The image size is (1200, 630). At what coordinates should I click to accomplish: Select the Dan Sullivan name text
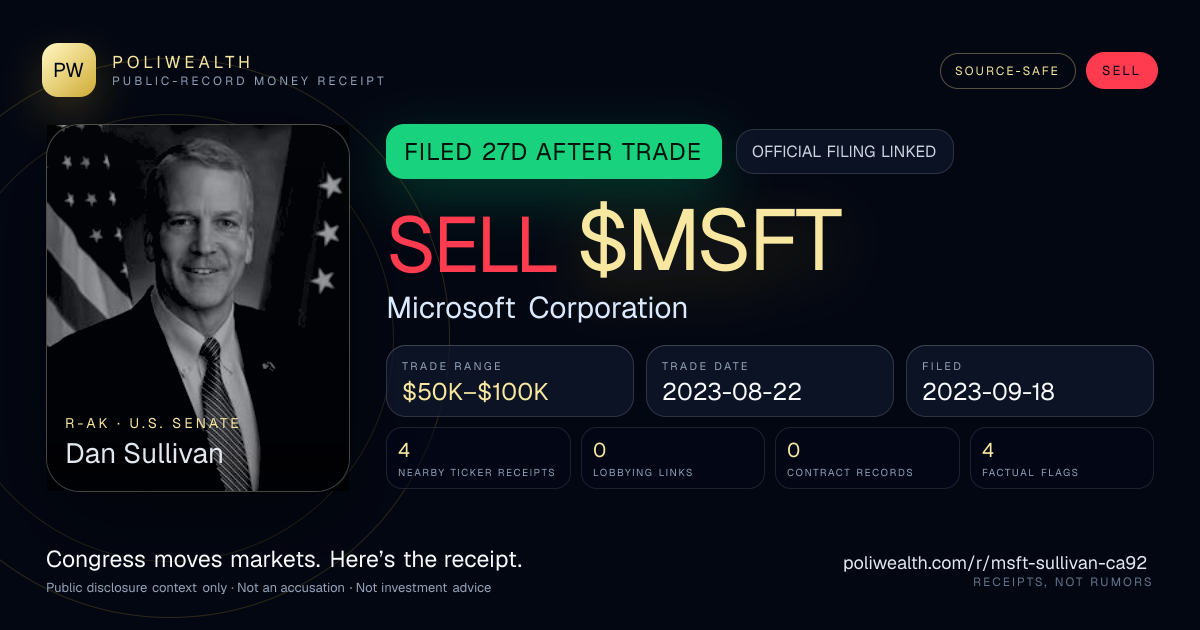[x=144, y=454]
